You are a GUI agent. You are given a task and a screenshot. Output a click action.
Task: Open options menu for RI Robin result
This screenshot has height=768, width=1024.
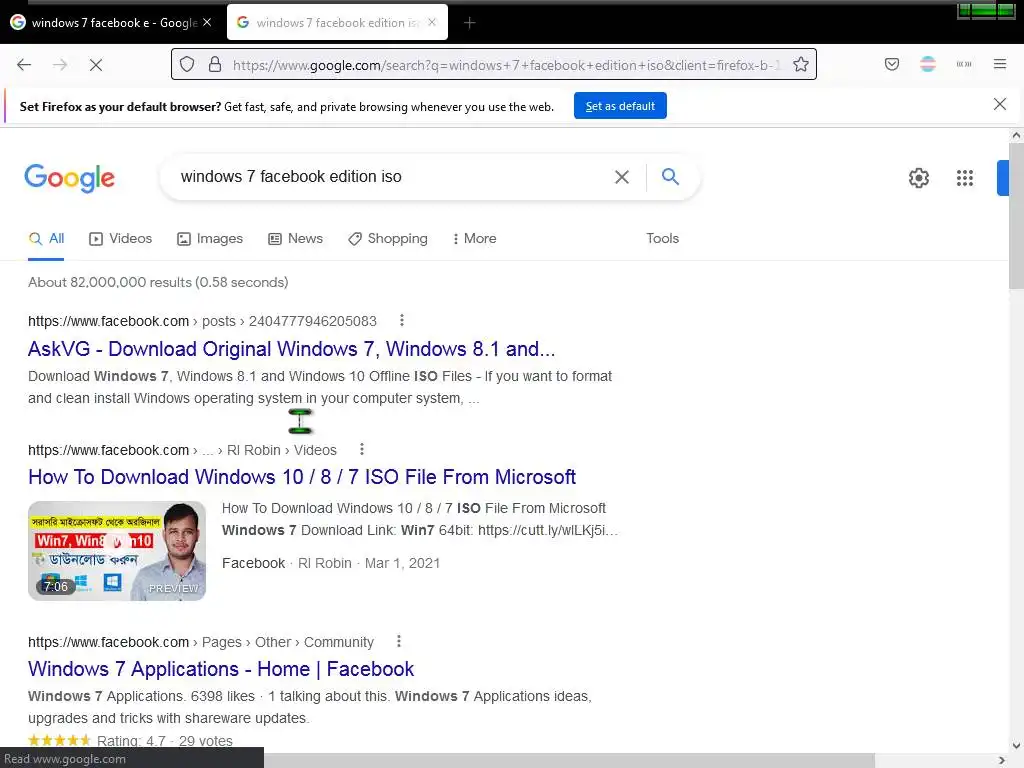point(362,449)
